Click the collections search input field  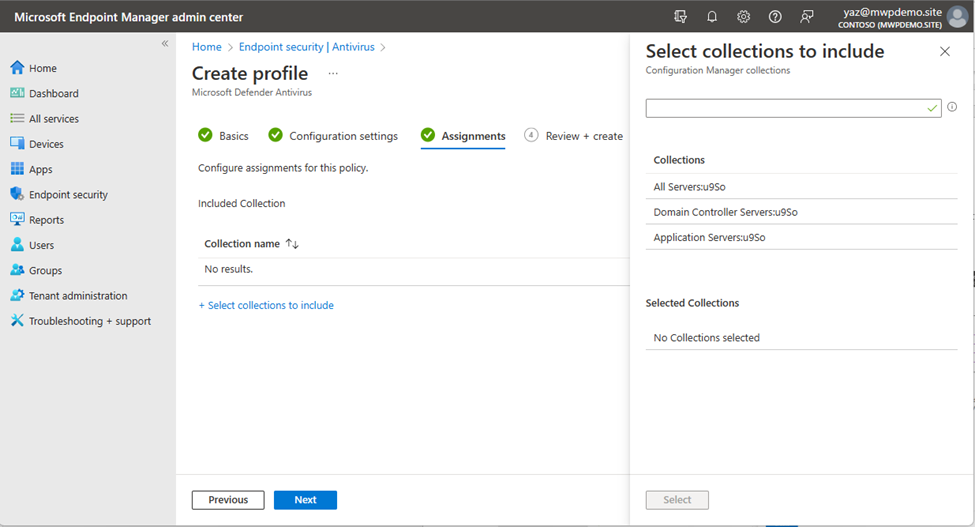785,108
